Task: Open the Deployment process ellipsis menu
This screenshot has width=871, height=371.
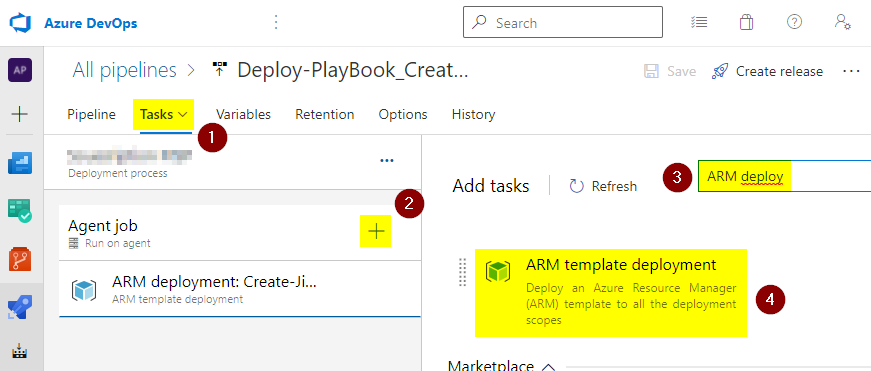Action: 387,161
